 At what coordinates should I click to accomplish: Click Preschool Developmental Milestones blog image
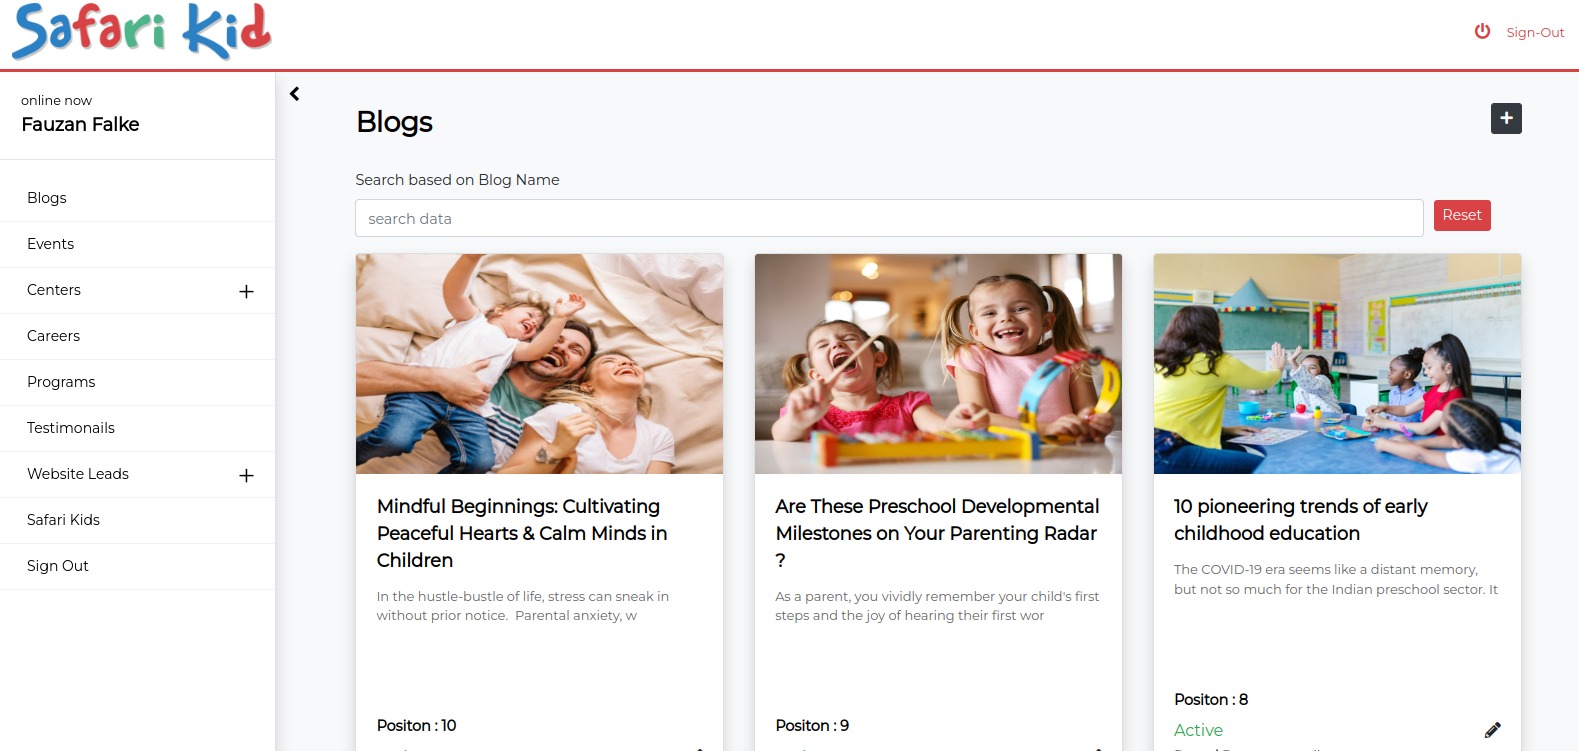tap(938, 364)
